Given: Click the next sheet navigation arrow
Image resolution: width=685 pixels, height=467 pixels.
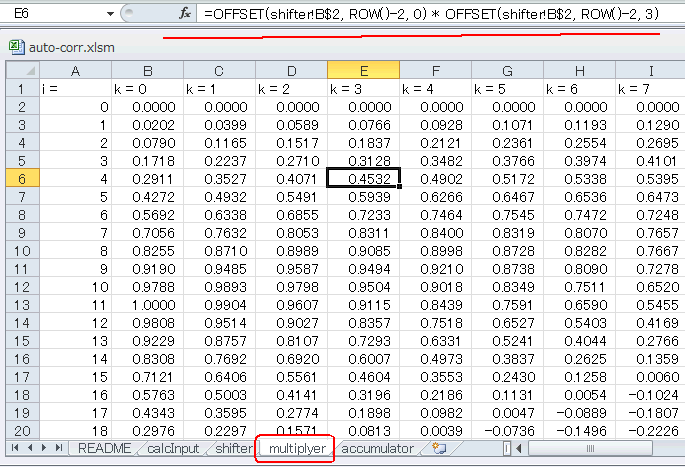Looking at the screenshot, I should tap(44, 448).
